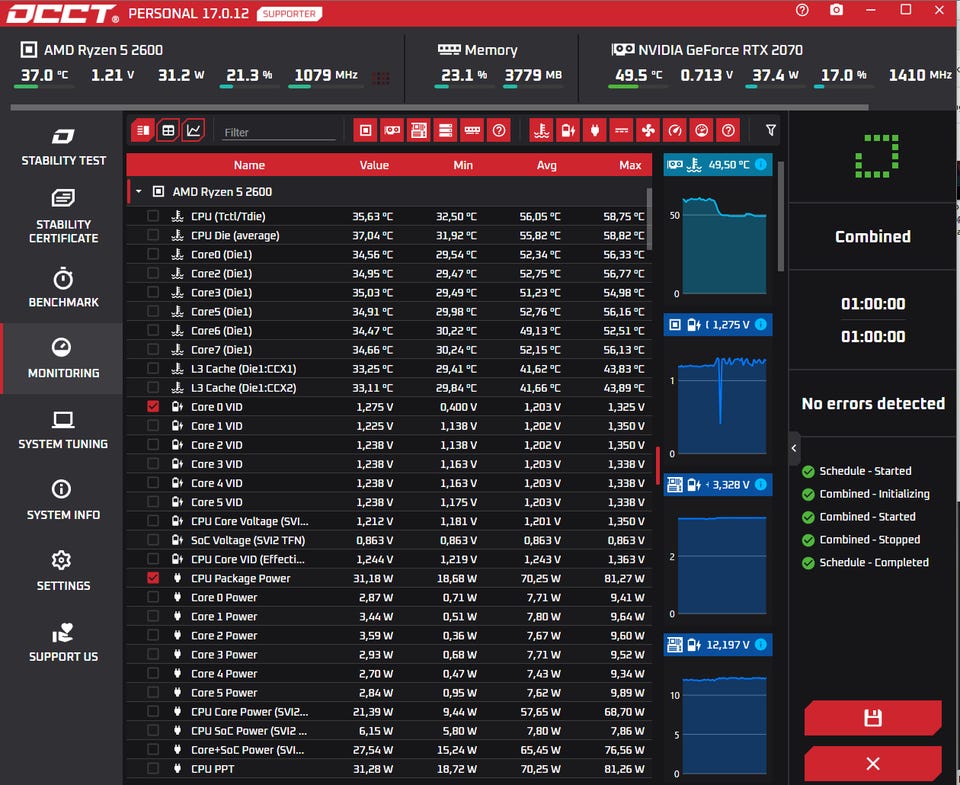Viewport: 960px width, 785px height.
Task: Save the test report with floppy button
Action: click(x=872, y=718)
